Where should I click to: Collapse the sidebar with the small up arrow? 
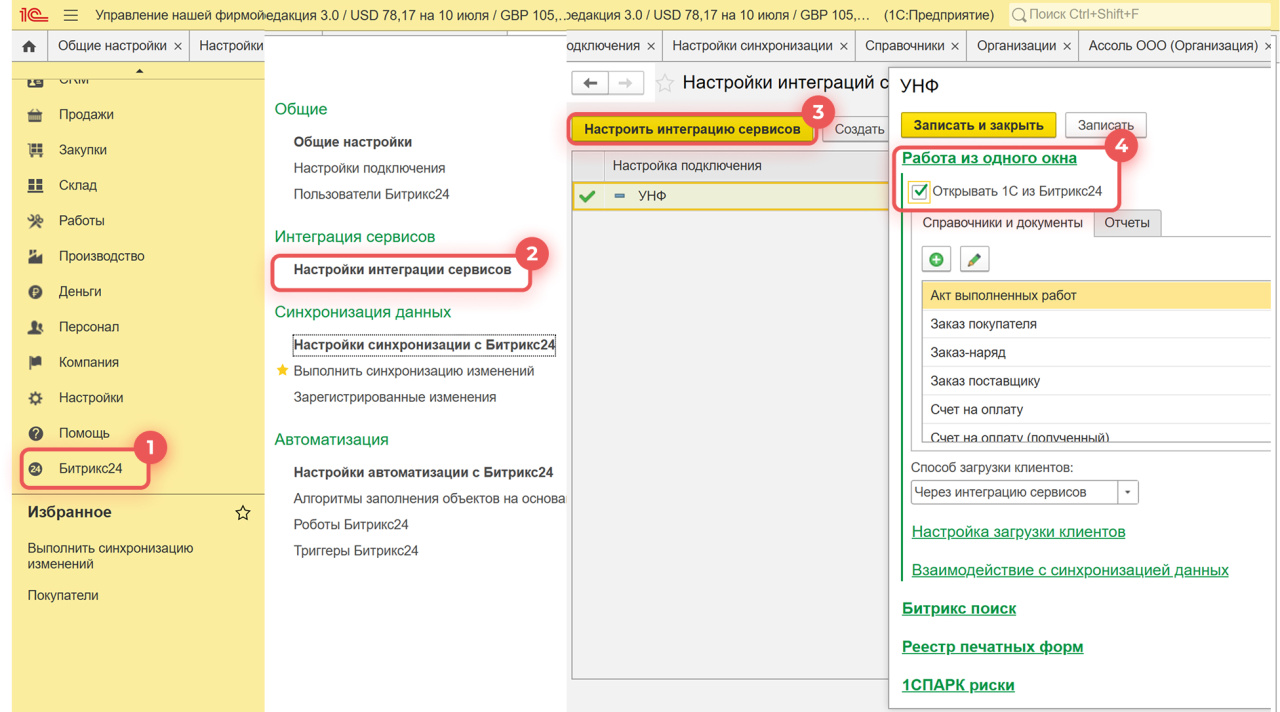coord(139,70)
